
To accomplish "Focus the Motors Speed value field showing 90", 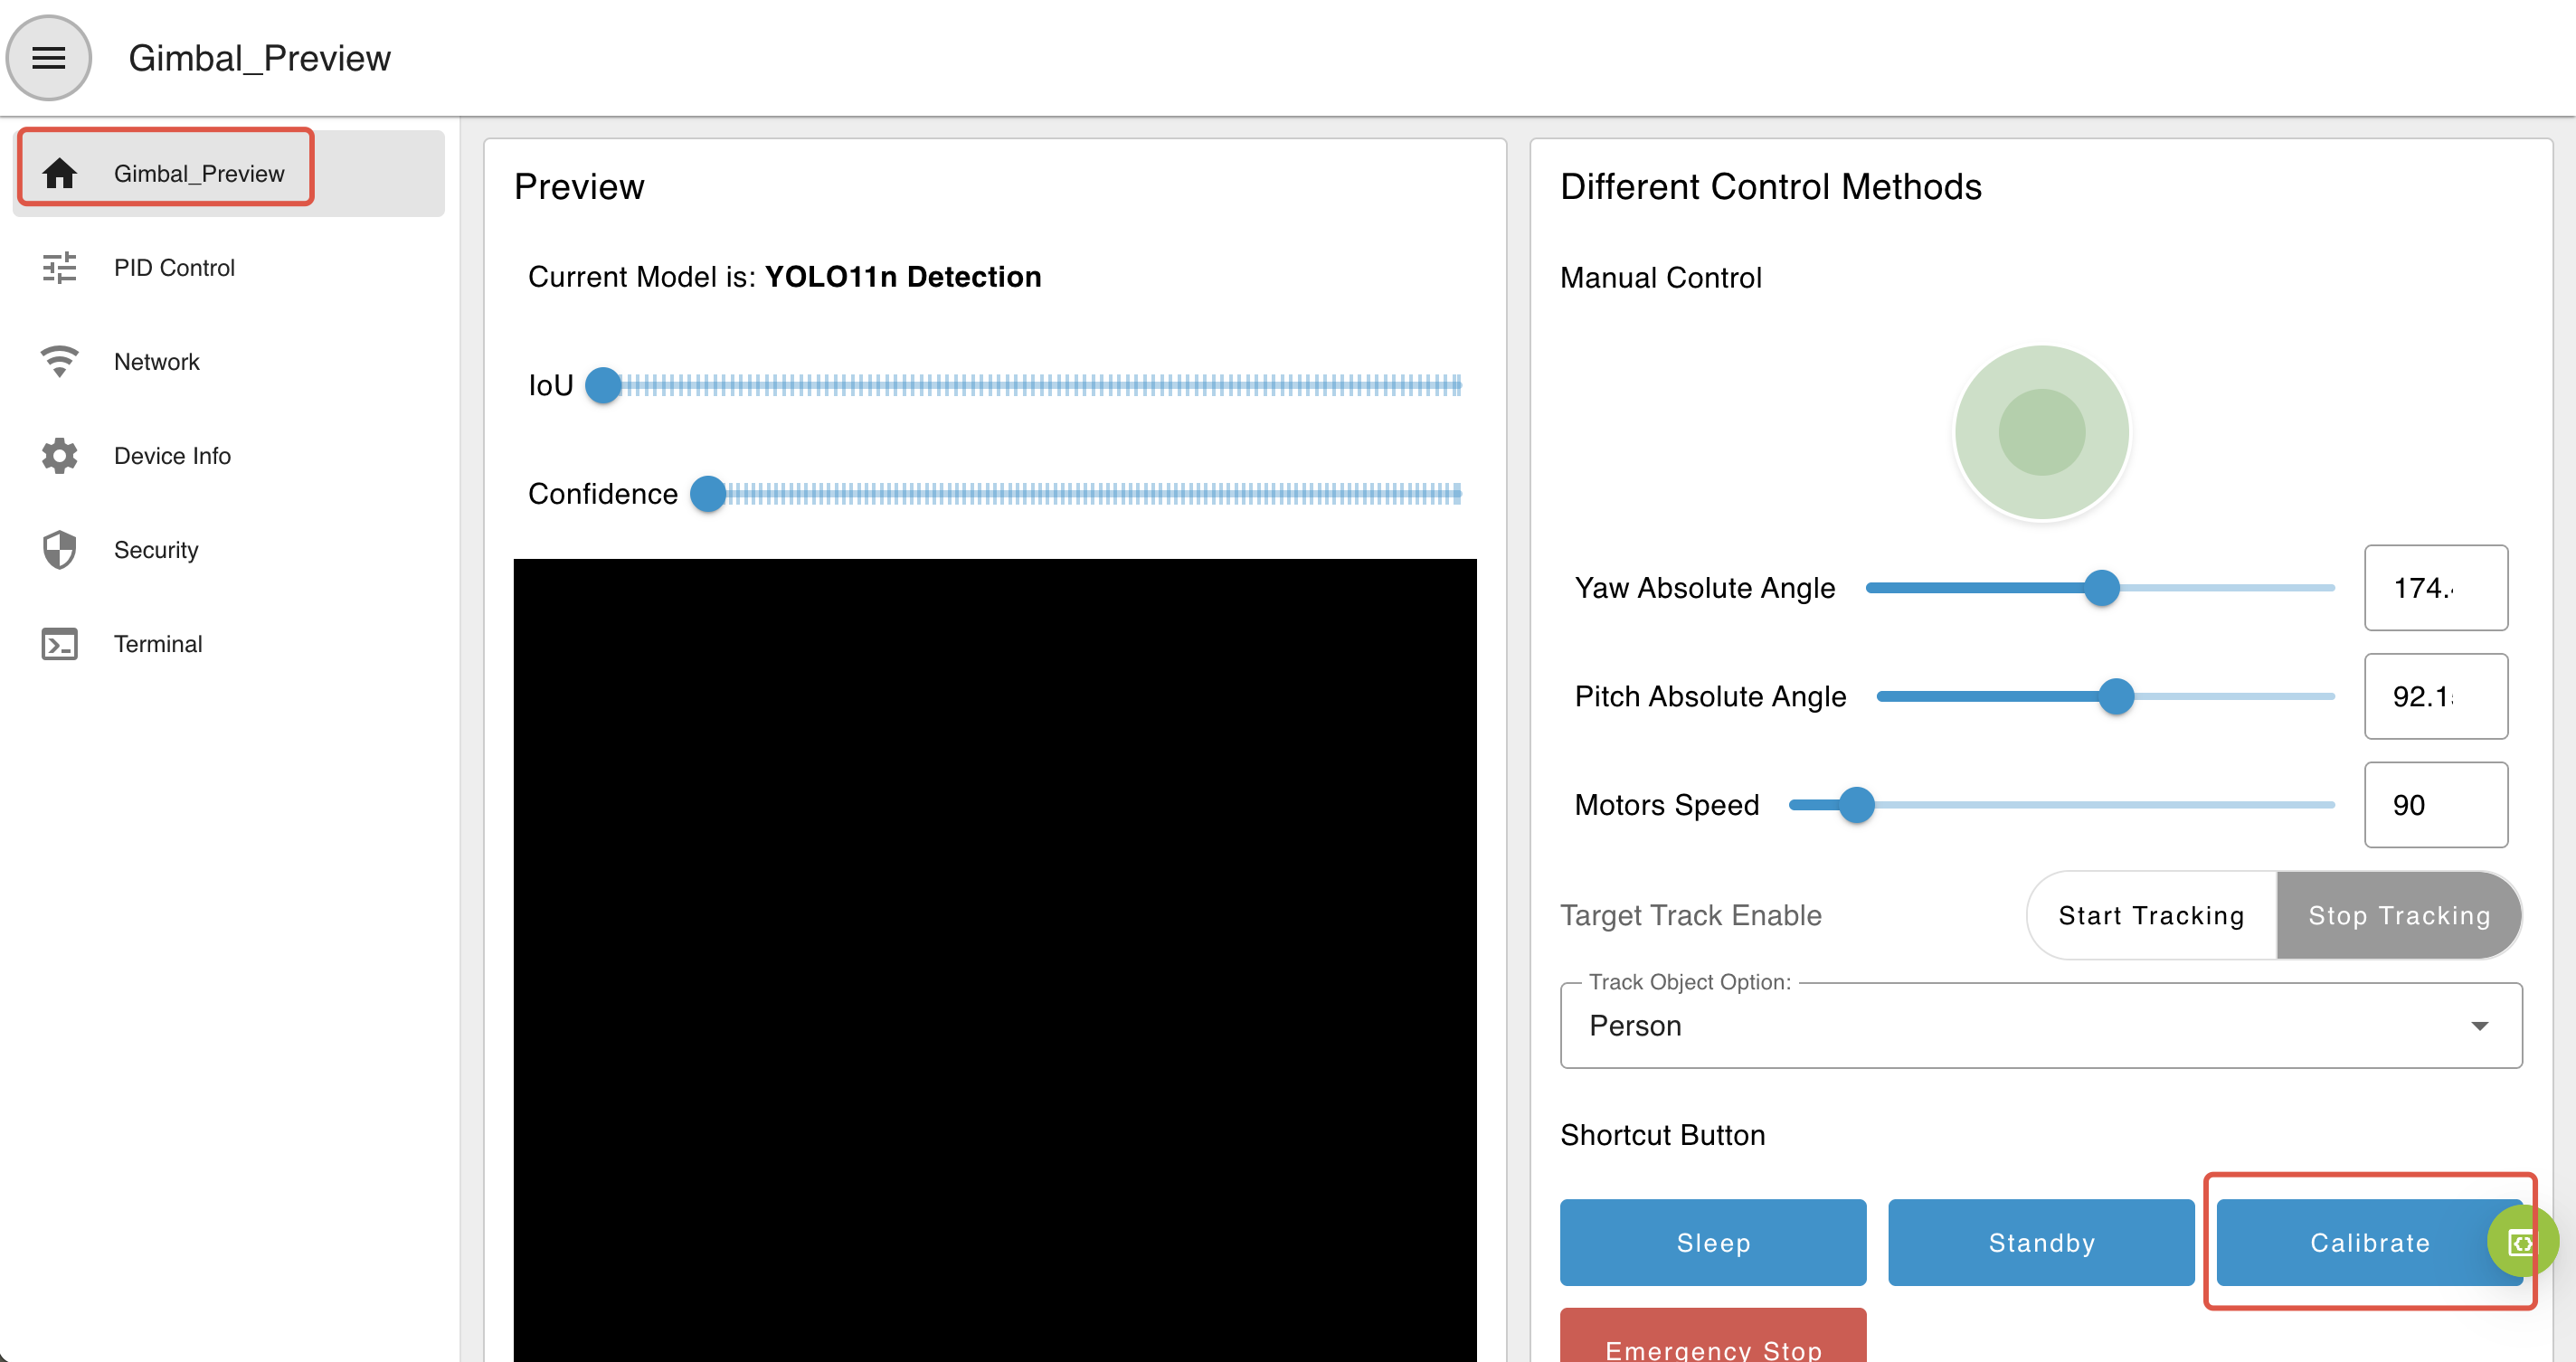I will pyautogui.click(x=2435, y=804).
